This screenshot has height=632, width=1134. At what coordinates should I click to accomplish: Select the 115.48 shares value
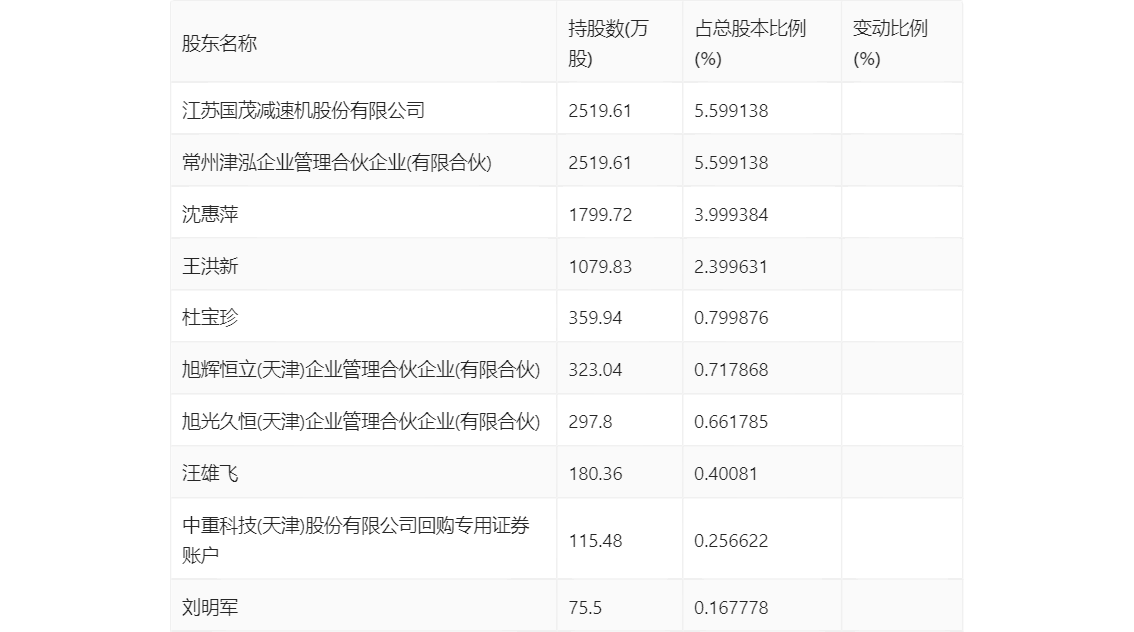(594, 541)
